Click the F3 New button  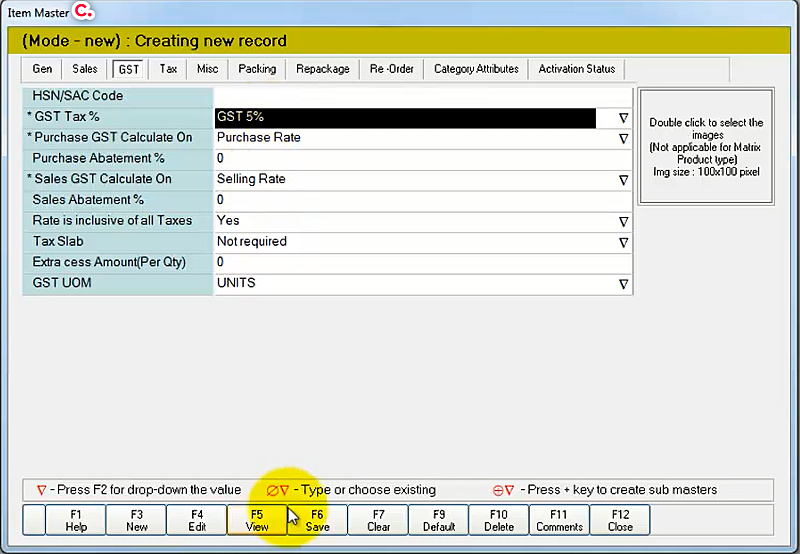click(x=136, y=520)
